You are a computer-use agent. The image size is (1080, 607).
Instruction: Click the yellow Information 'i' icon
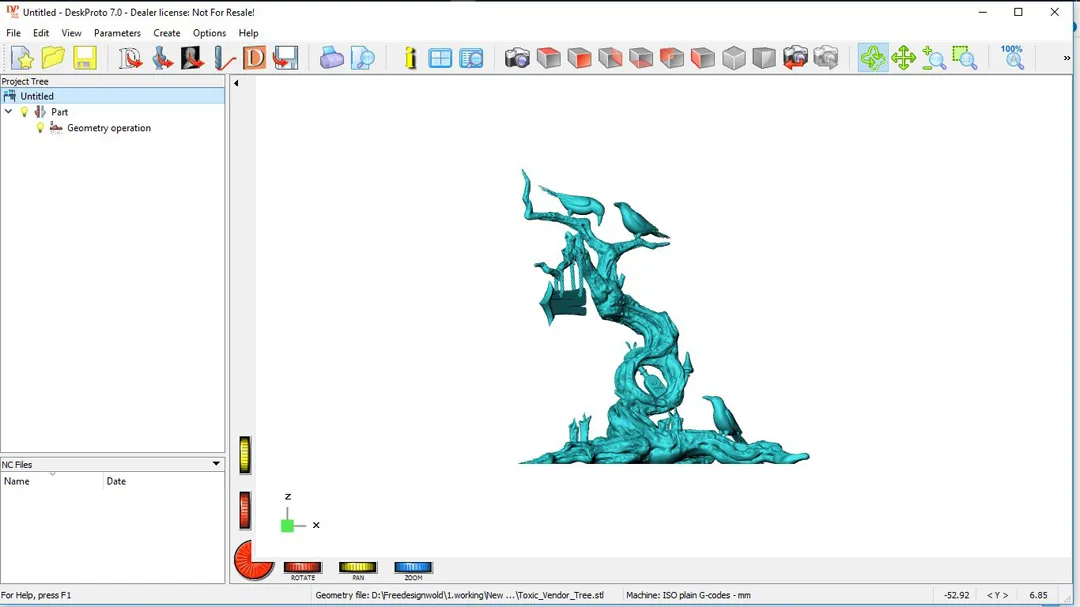coord(410,58)
